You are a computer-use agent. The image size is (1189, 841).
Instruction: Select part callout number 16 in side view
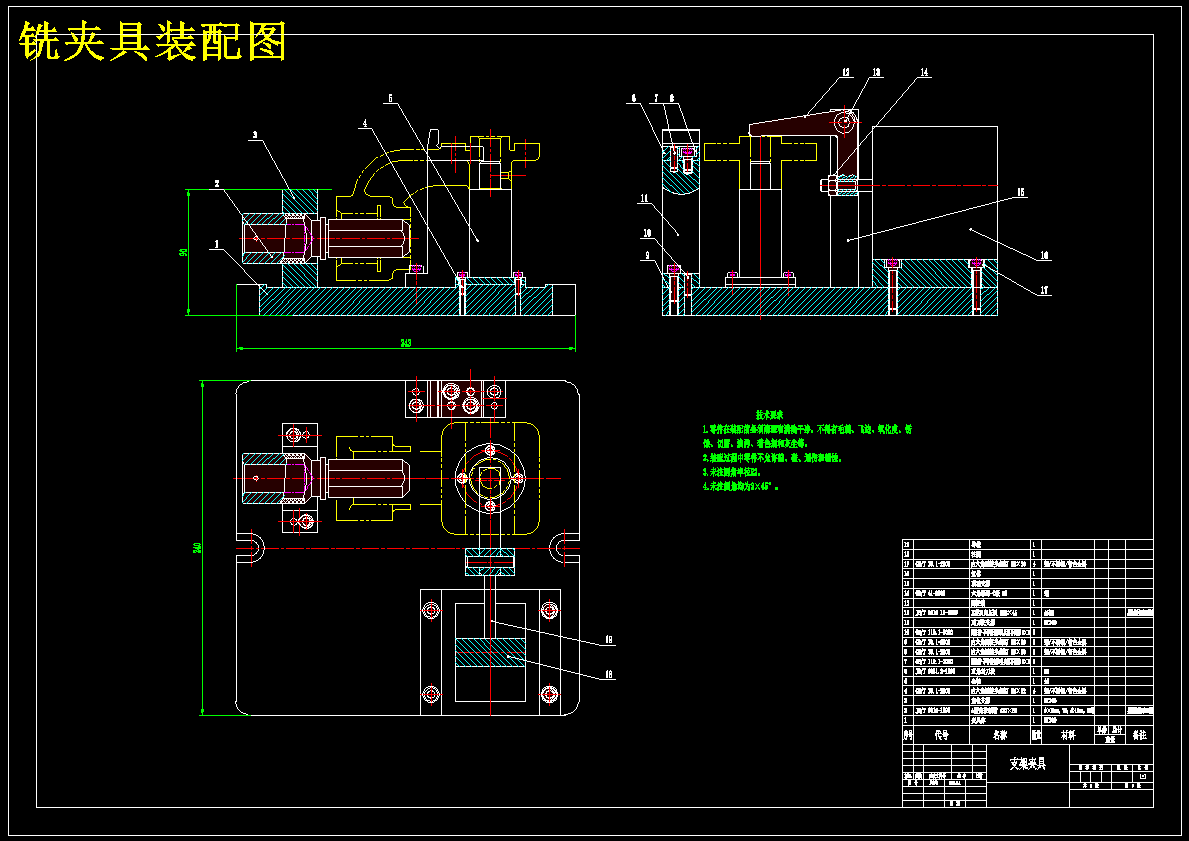tap(1045, 256)
